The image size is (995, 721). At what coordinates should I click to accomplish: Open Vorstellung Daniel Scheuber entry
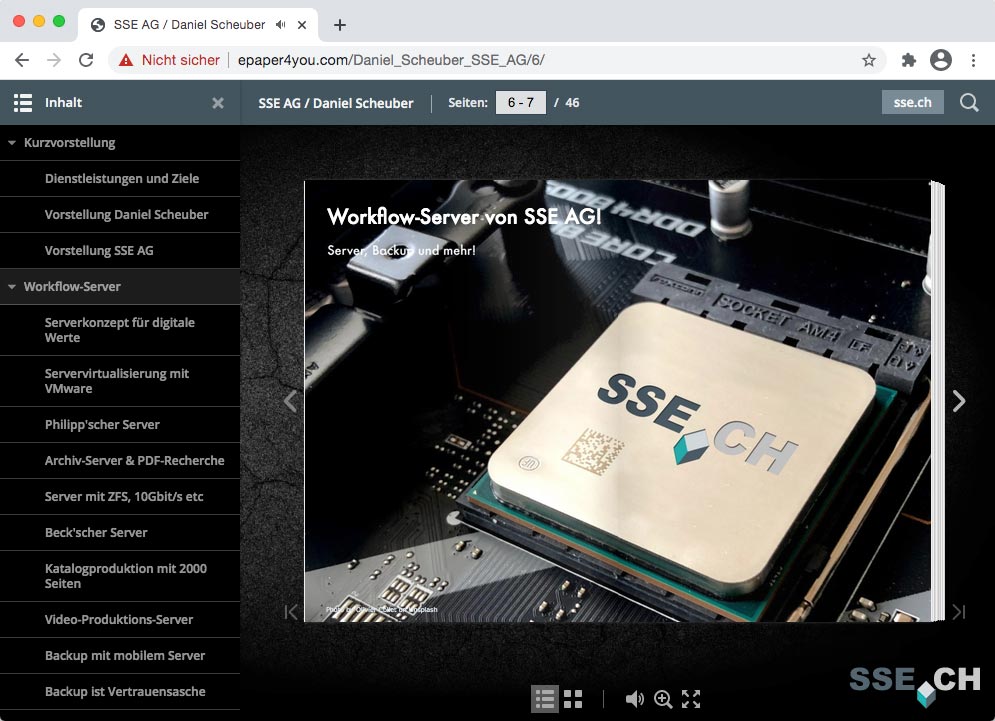click(x=126, y=215)
